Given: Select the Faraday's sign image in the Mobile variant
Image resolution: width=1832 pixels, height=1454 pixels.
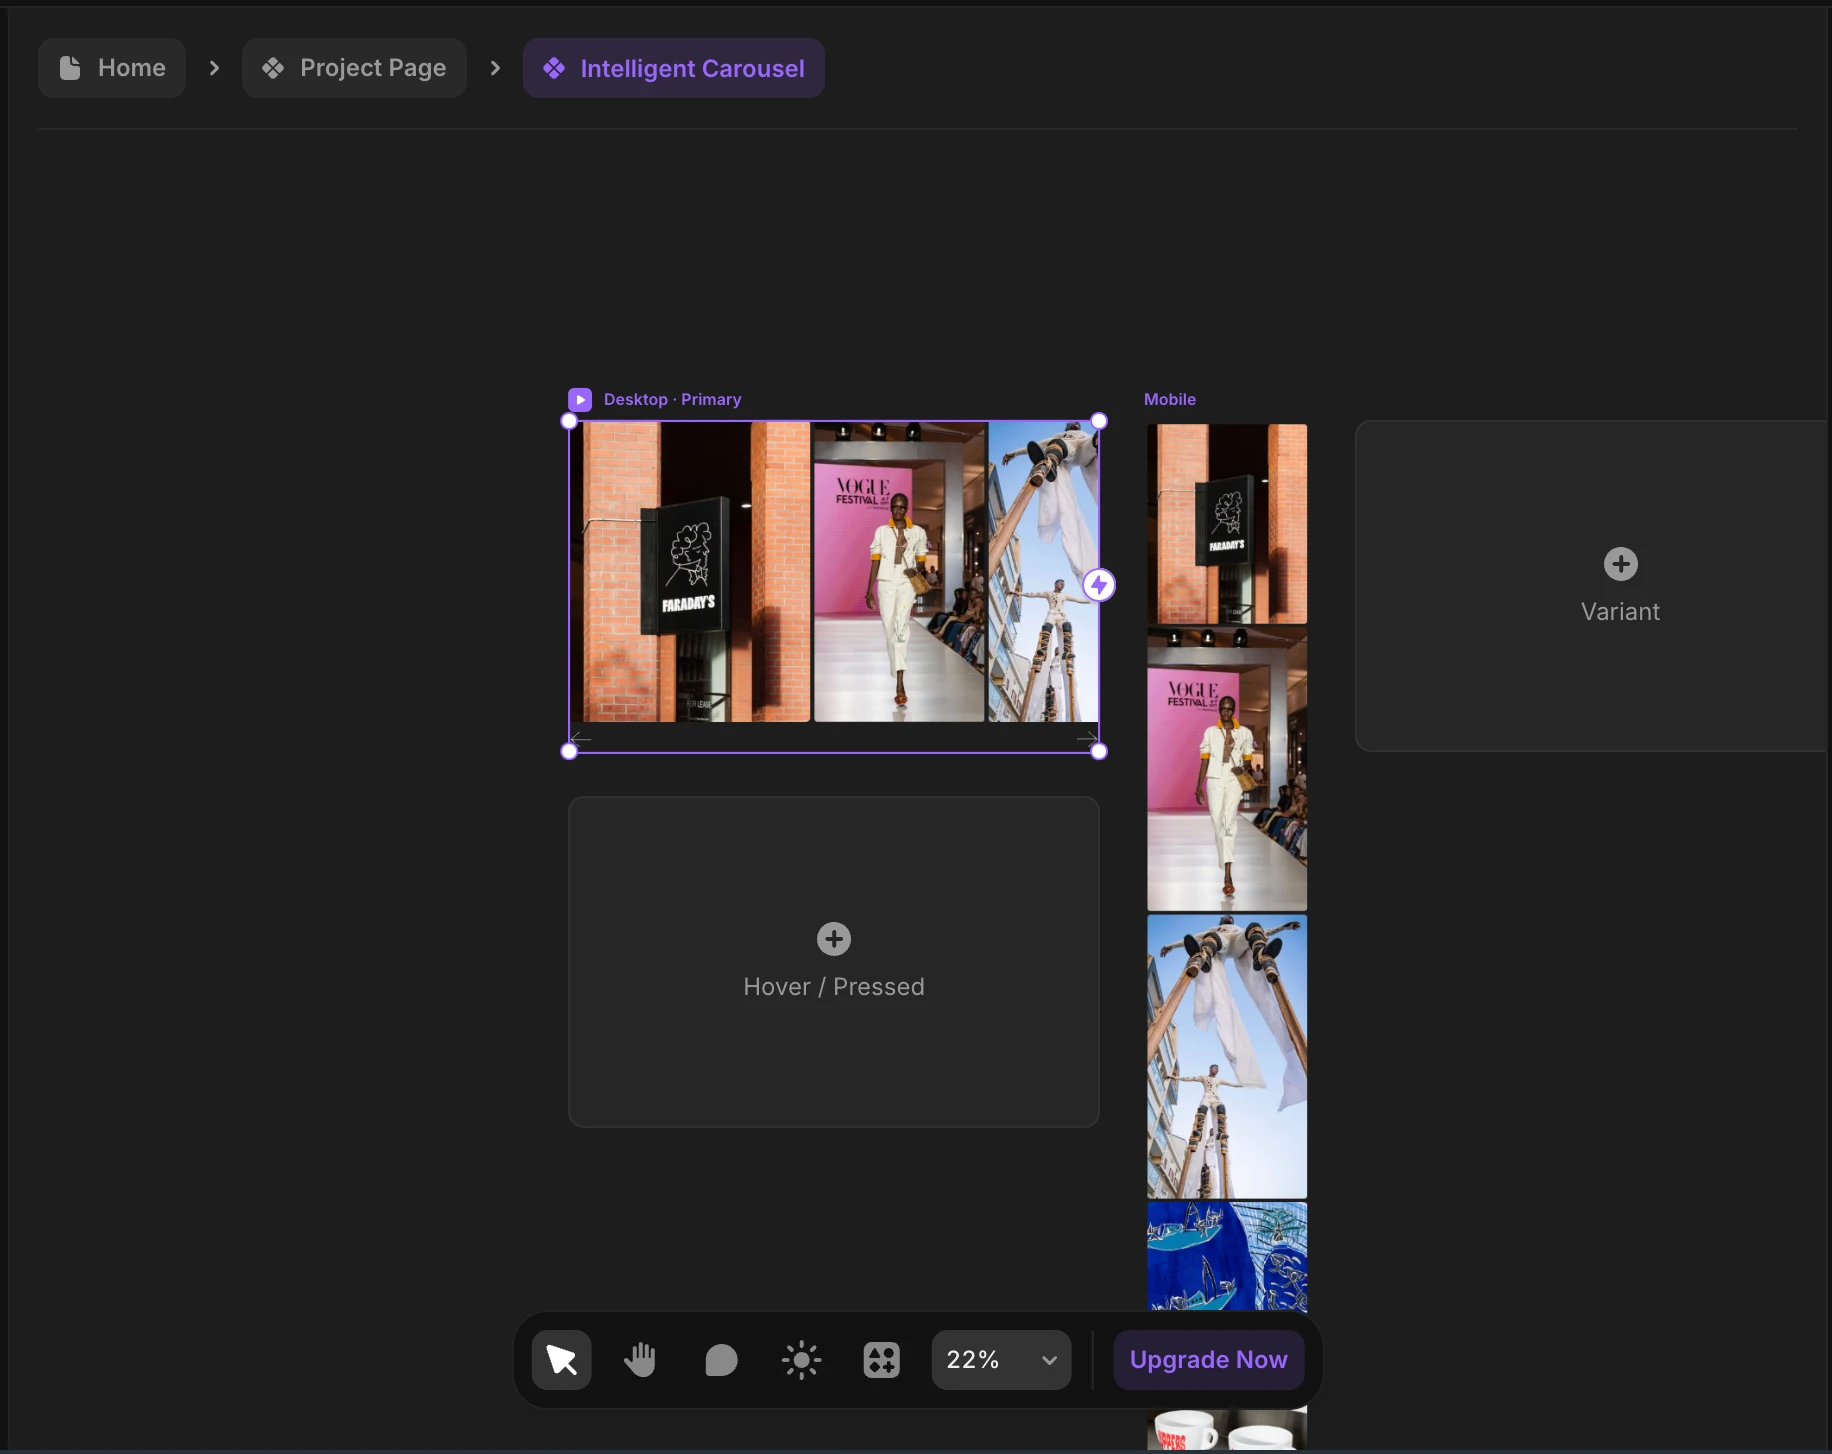Looking at the screenshot, I should (1227, 524).
